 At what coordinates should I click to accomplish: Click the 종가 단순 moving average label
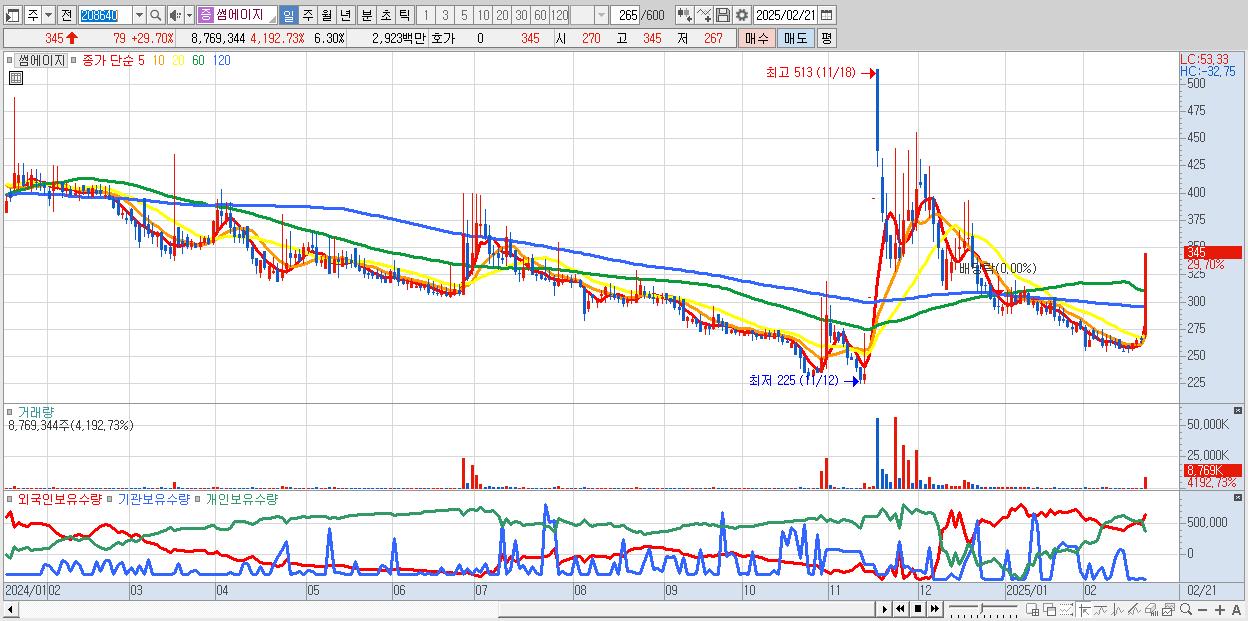109,61
